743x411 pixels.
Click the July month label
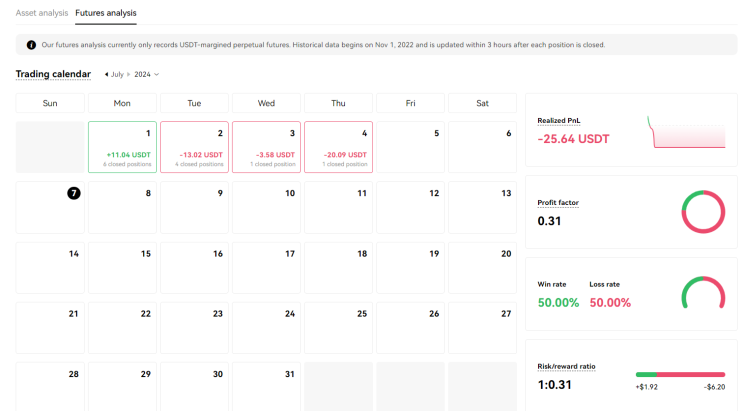point(117,74)
